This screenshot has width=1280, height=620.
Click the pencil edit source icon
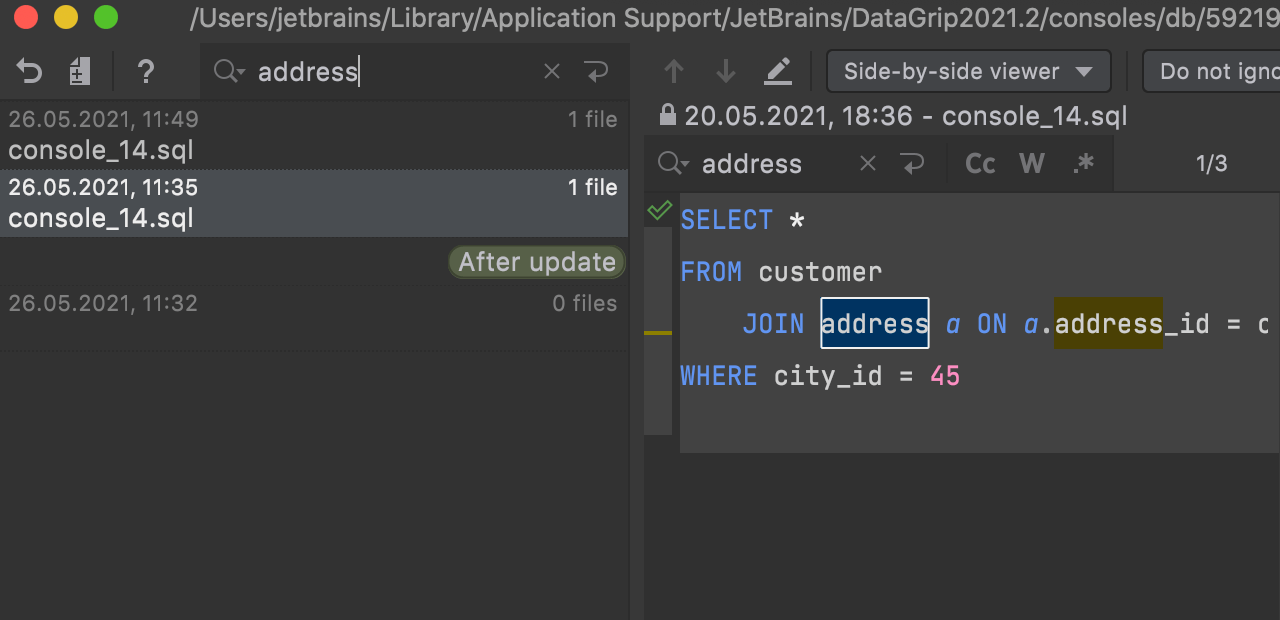(778, 72)
